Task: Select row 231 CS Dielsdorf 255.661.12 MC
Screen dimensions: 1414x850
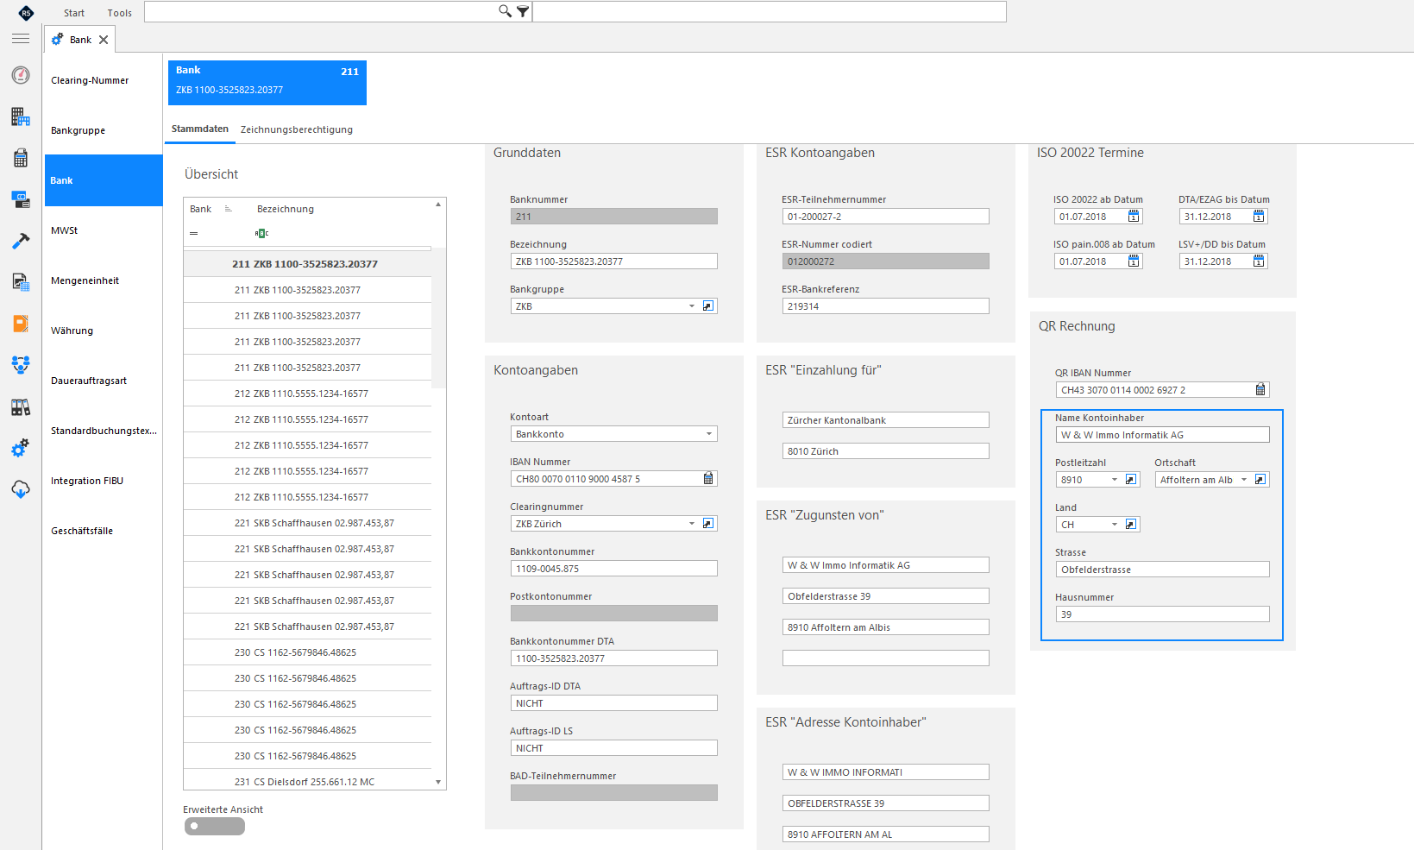Action: tap(307, 782)
